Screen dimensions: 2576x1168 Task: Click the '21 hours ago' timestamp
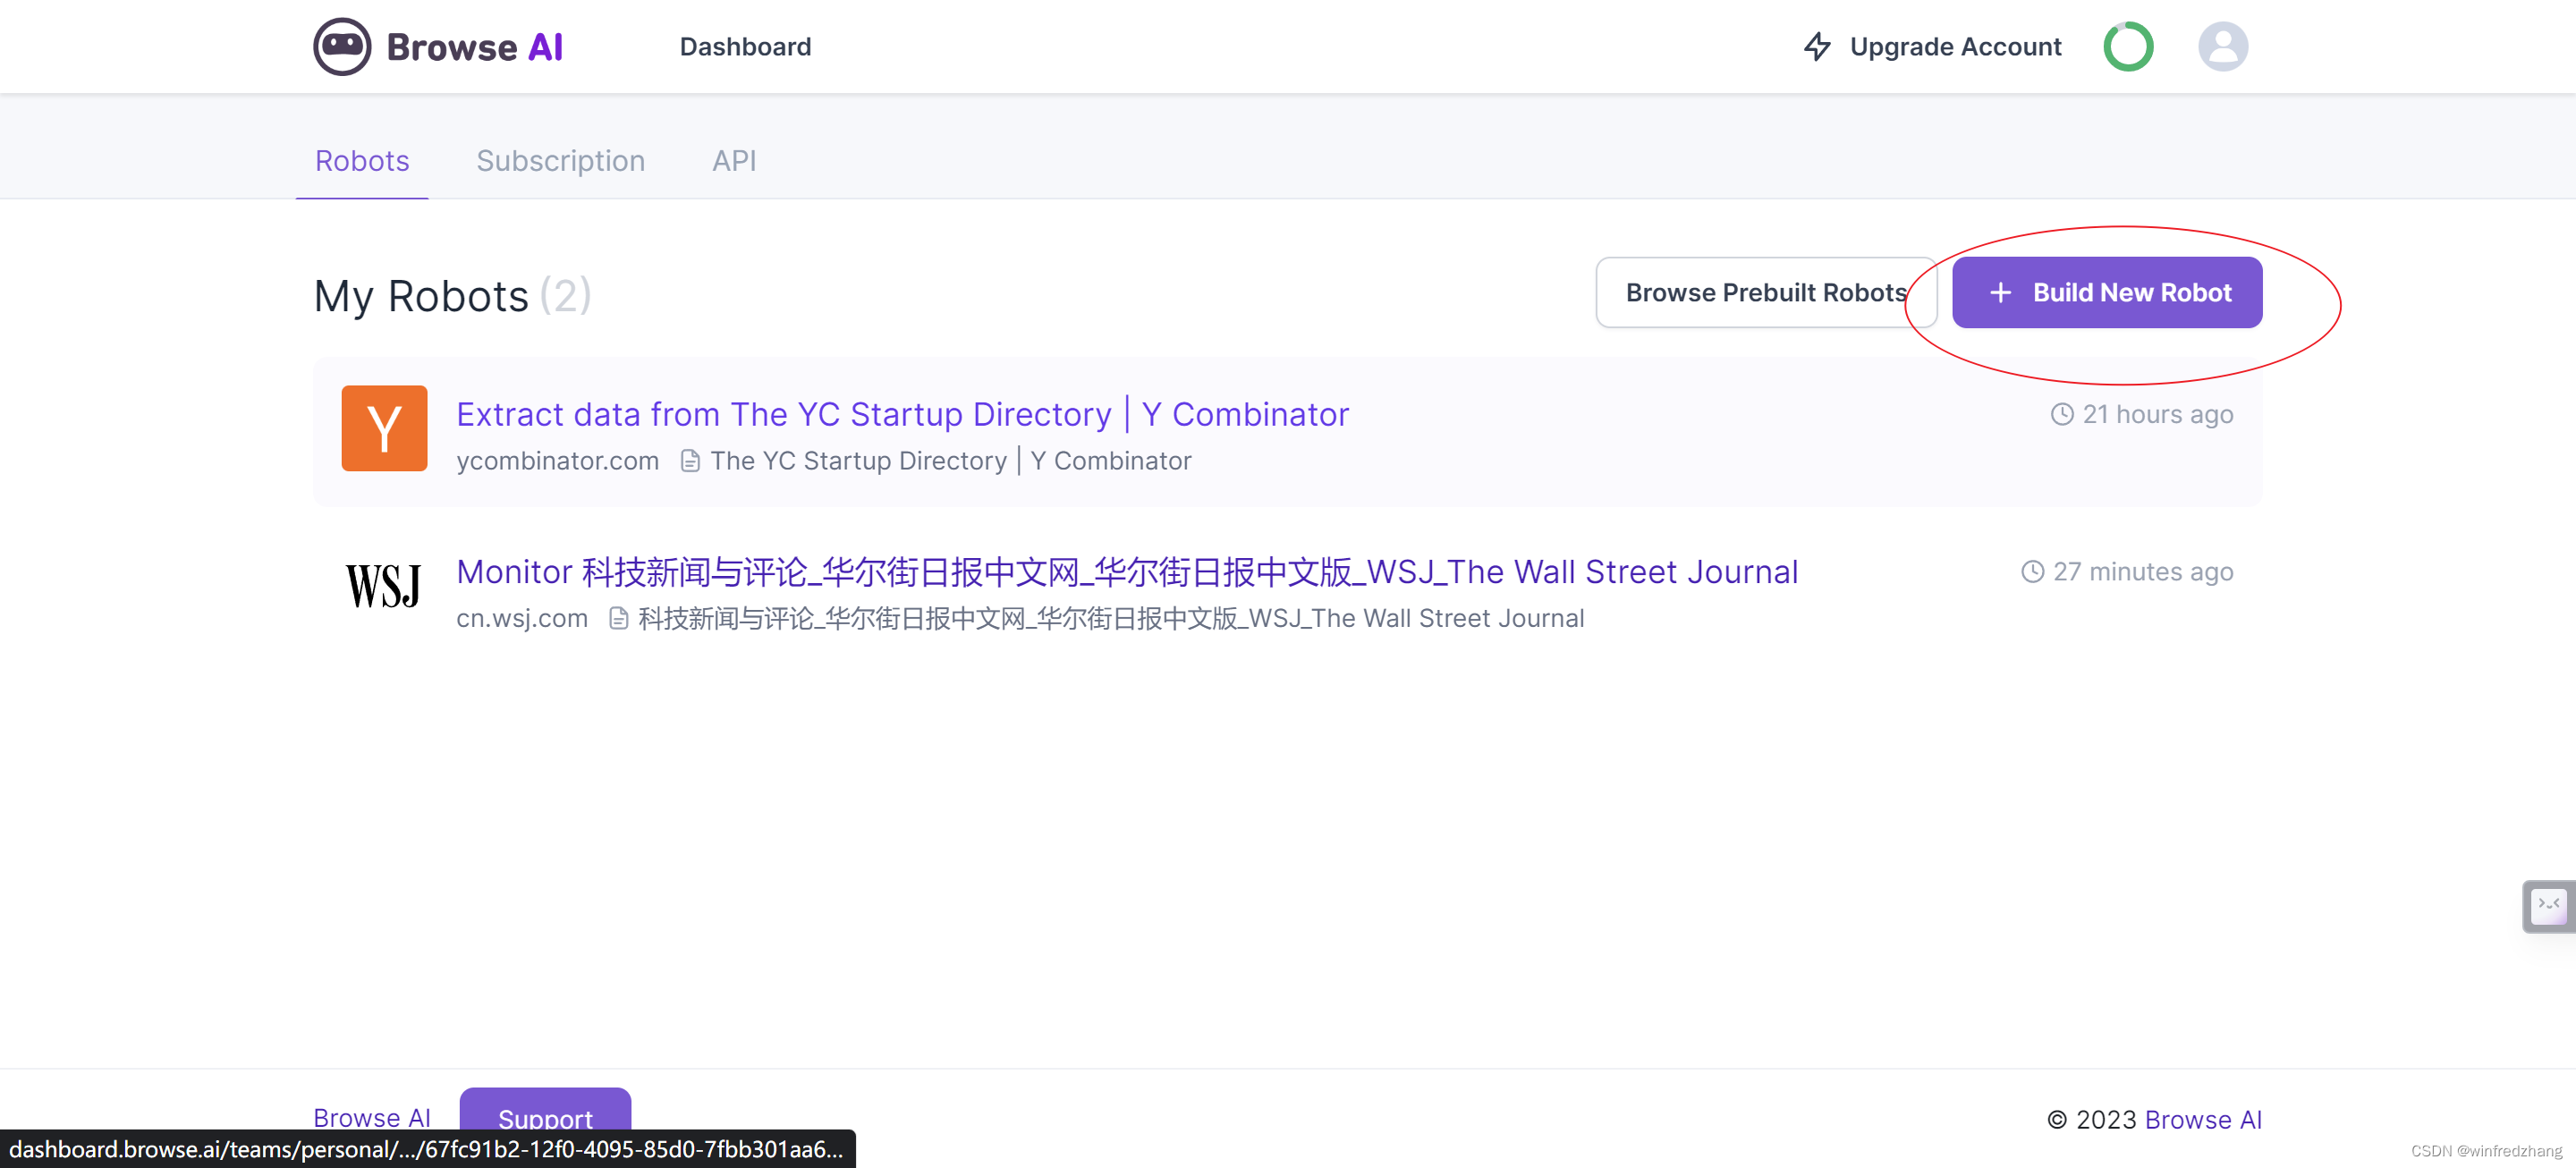tap(2157, 414)
